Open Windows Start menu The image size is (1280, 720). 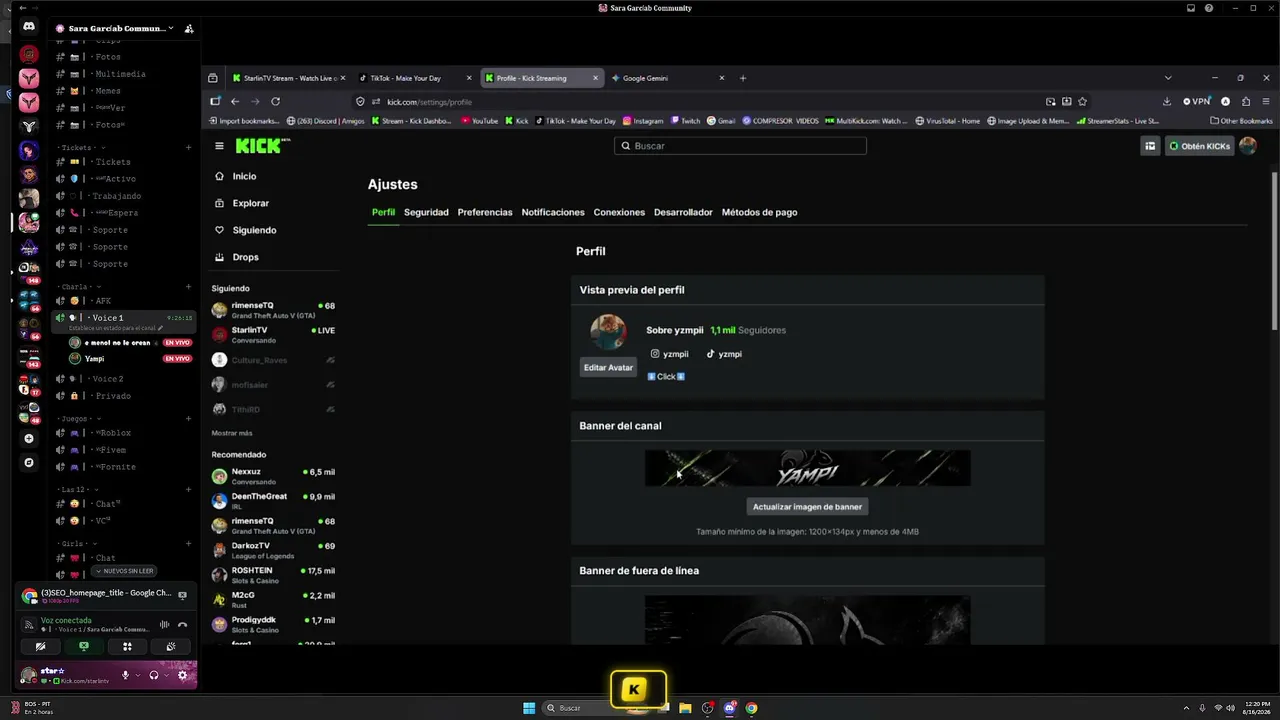pyautogui.click(x=529, y=708)
